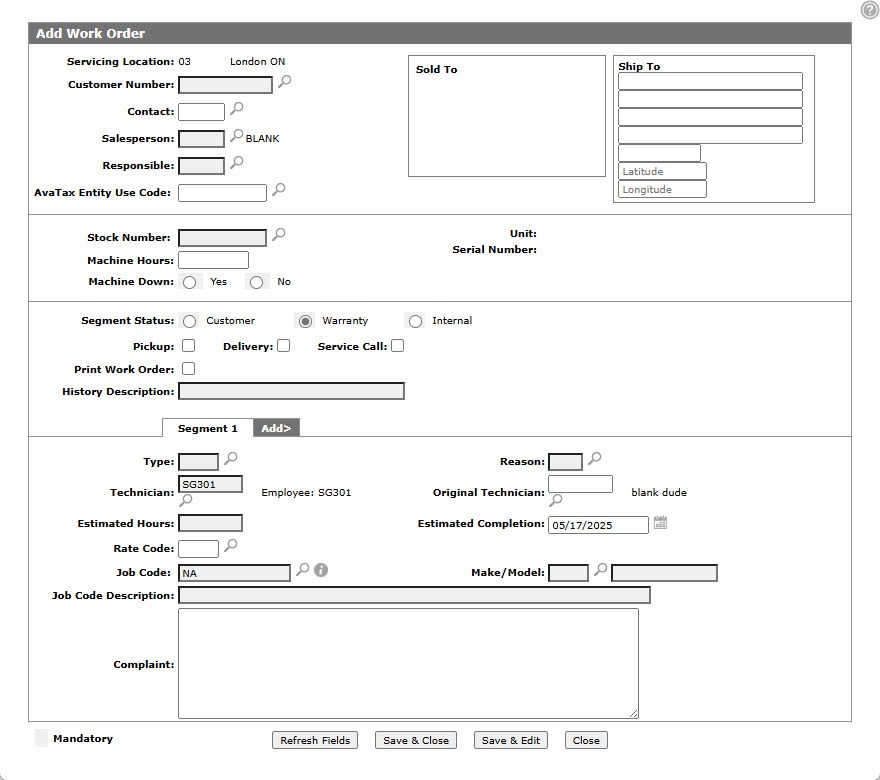The image size is (880, 780).
Task: Click the Employee: SG301 text
Action: (306, 492)
